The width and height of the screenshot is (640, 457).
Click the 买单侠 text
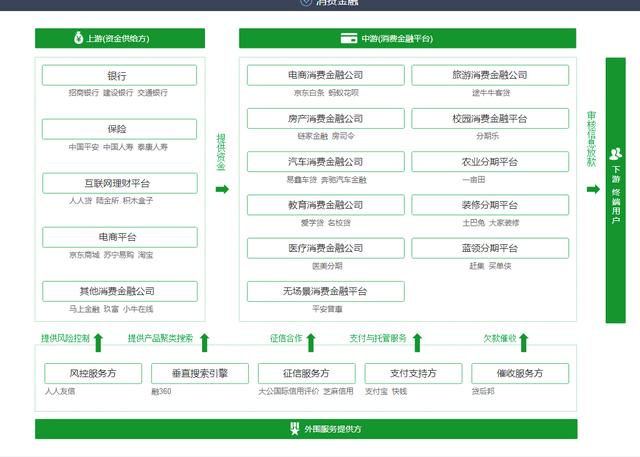tap(500, 266)
